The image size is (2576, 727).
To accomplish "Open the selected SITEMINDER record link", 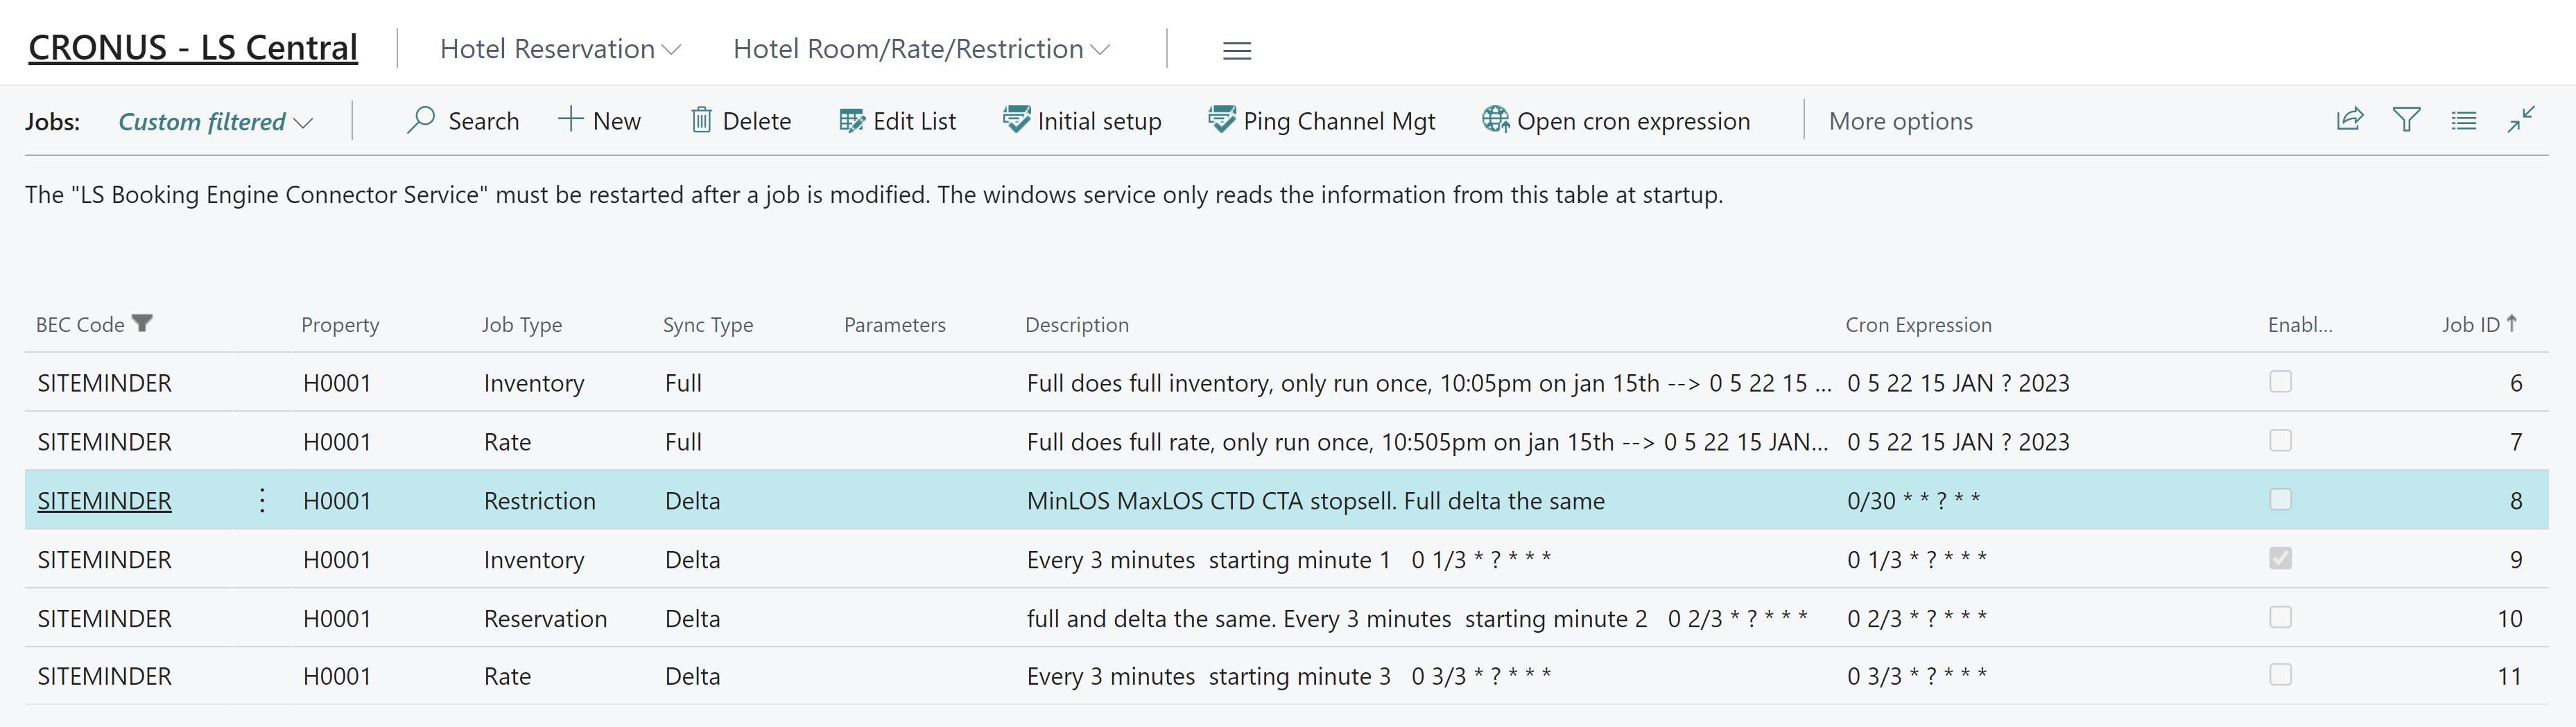I will 104,501.
